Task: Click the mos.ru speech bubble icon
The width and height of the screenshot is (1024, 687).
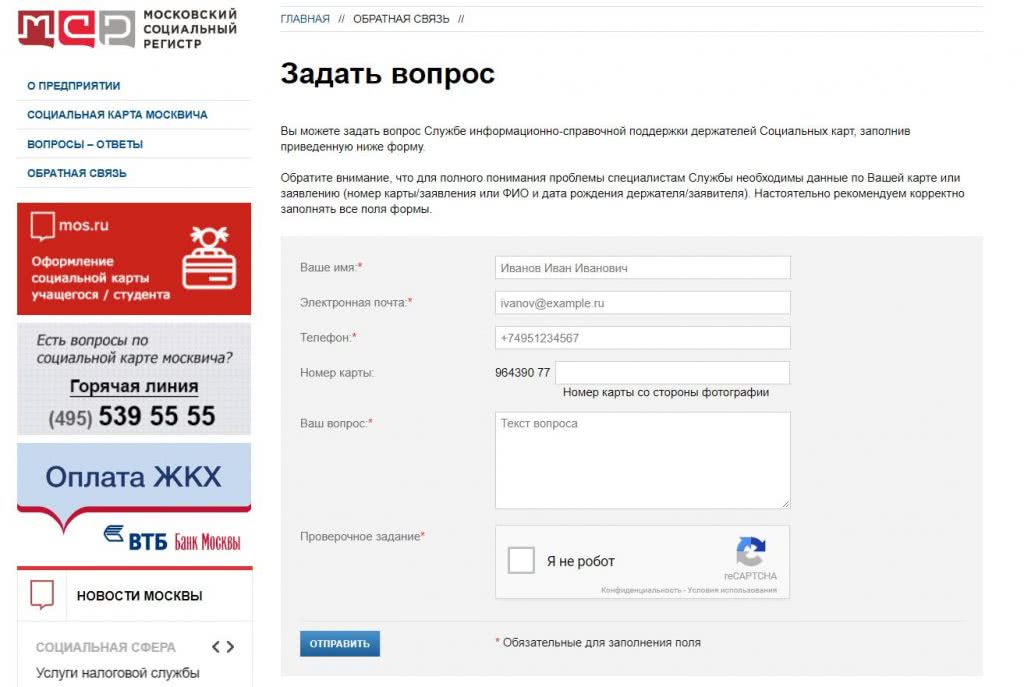Action: coord(43,227)
